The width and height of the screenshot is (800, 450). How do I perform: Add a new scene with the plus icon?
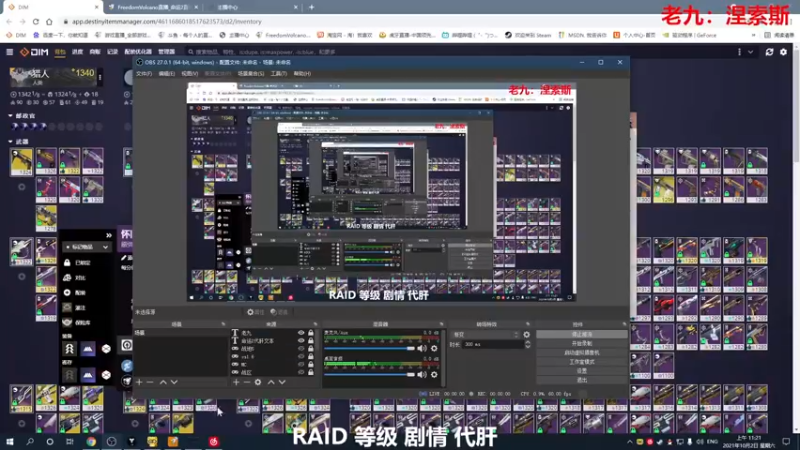coord(139,382)
